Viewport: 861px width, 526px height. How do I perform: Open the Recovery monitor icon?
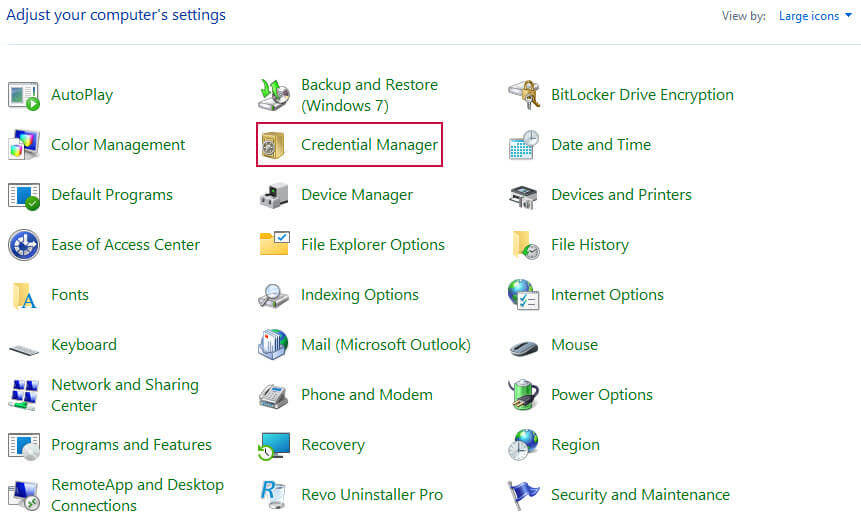pos(274,445)
